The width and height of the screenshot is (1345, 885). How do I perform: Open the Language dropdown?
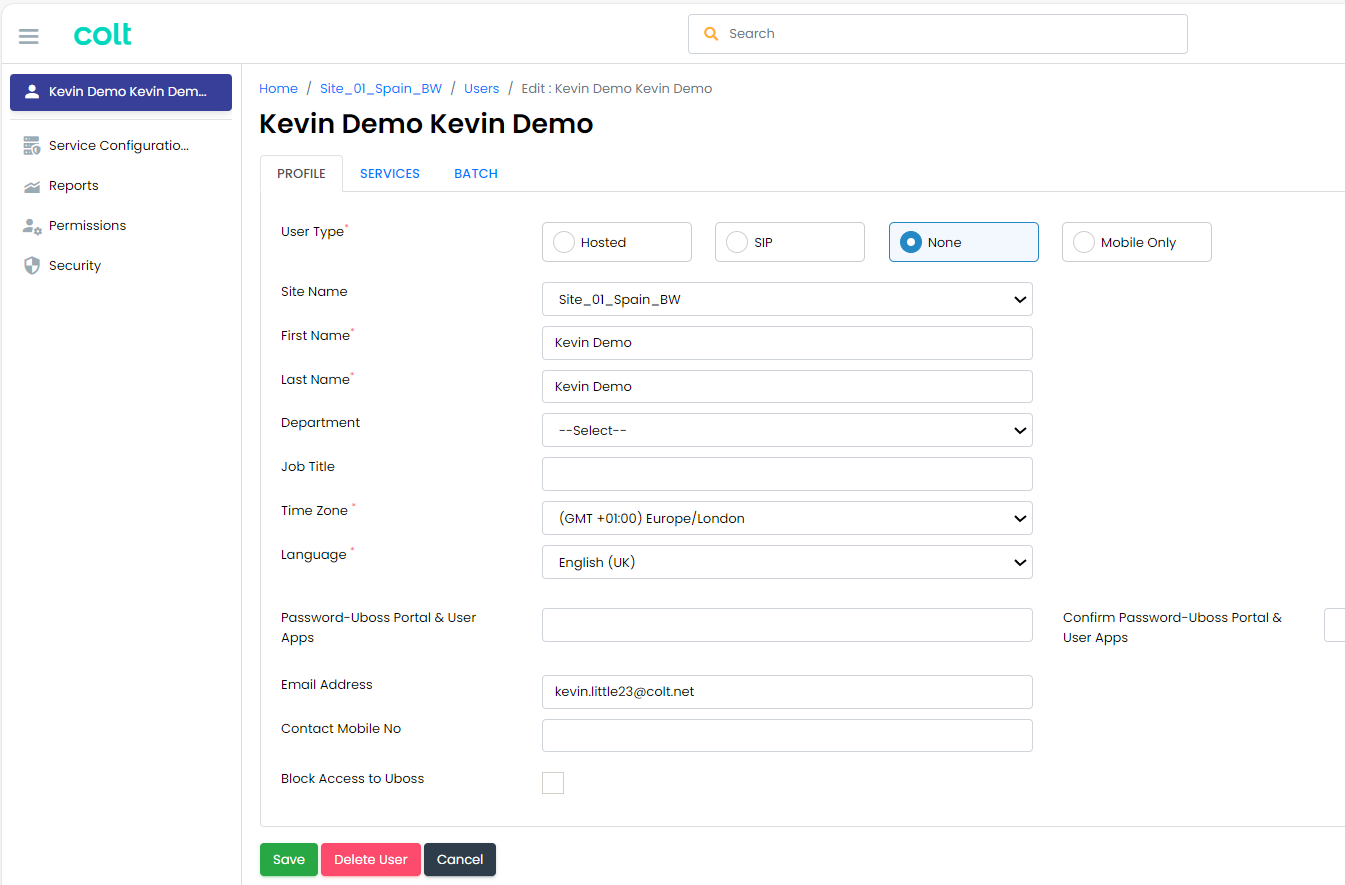point(787,562)
